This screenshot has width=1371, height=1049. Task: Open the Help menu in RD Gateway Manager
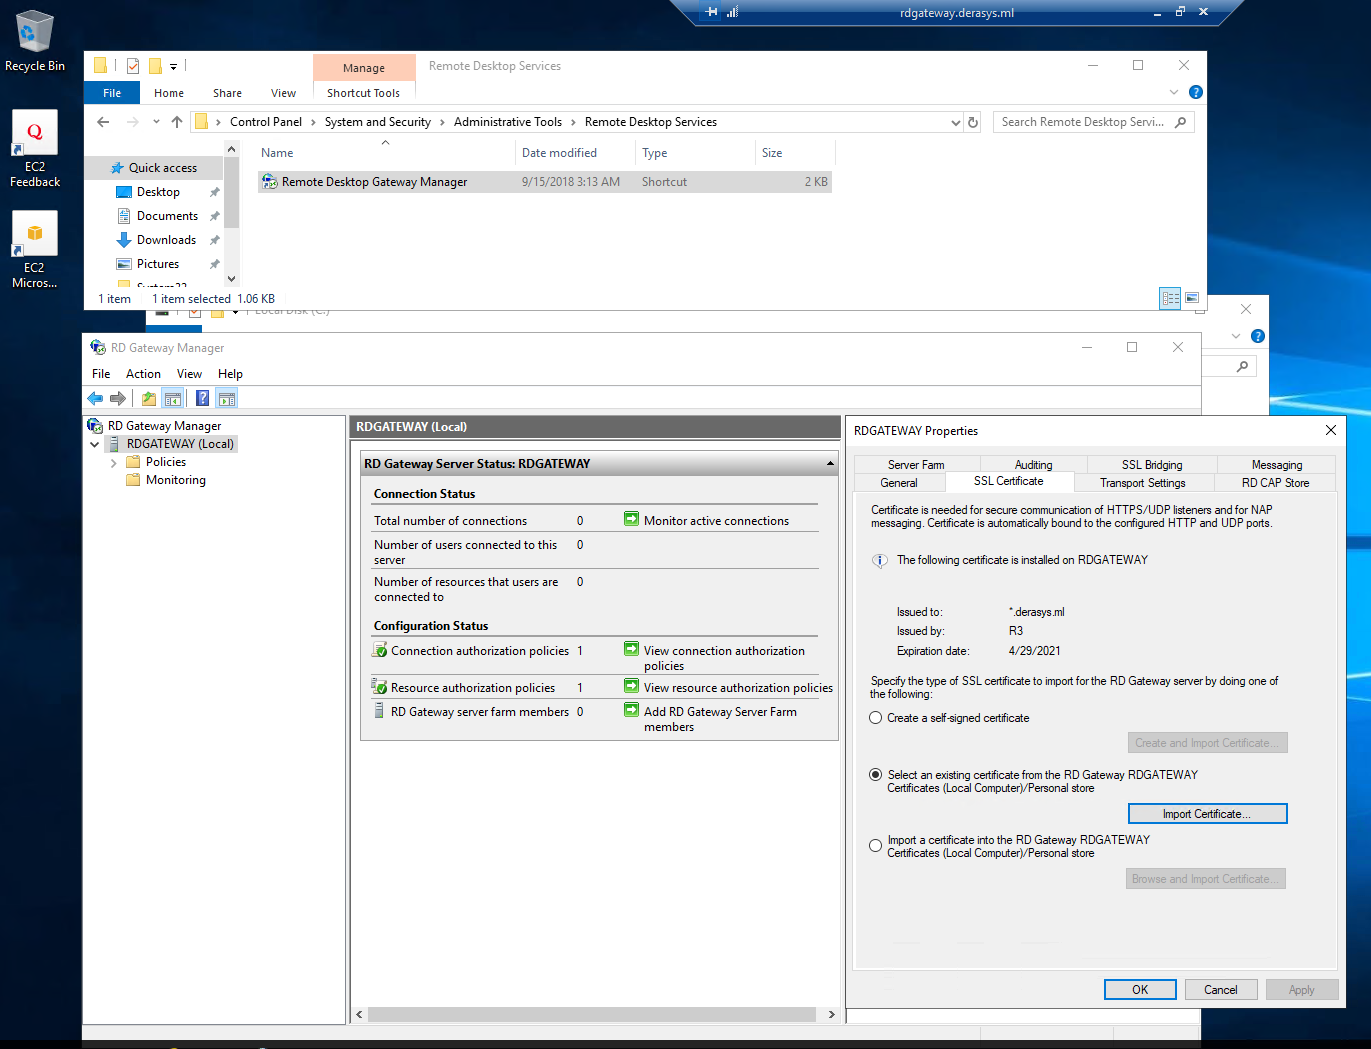point(230,374)
